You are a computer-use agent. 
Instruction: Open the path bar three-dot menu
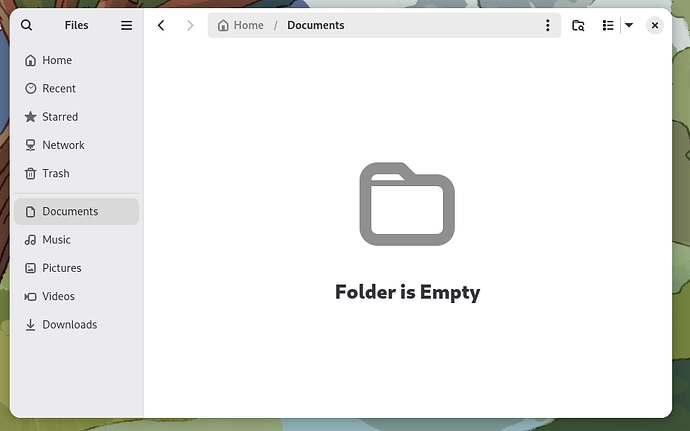click(x=547, y=25)
